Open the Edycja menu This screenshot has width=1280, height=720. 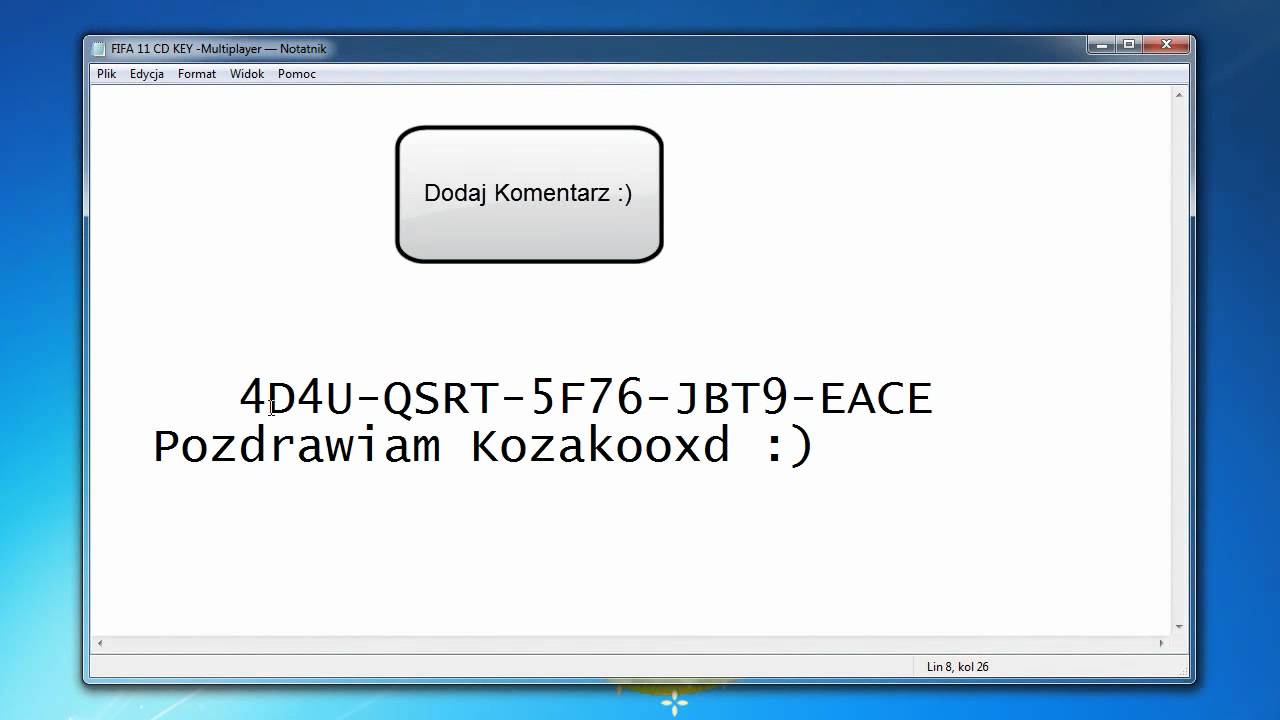click(x=147, y=74)
